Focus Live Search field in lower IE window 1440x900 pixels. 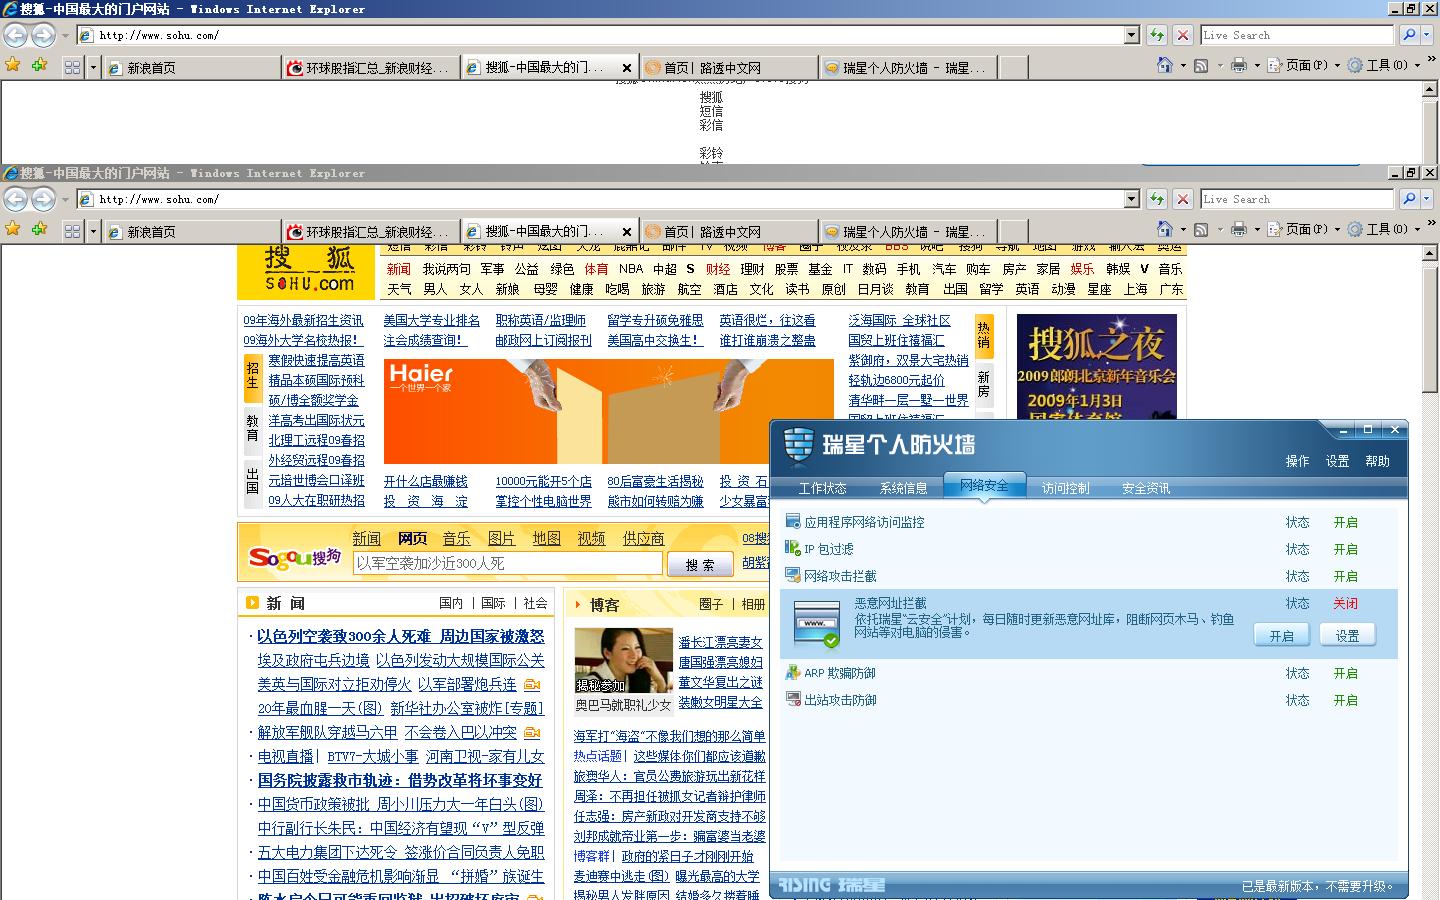click(x=1297, y=199)
